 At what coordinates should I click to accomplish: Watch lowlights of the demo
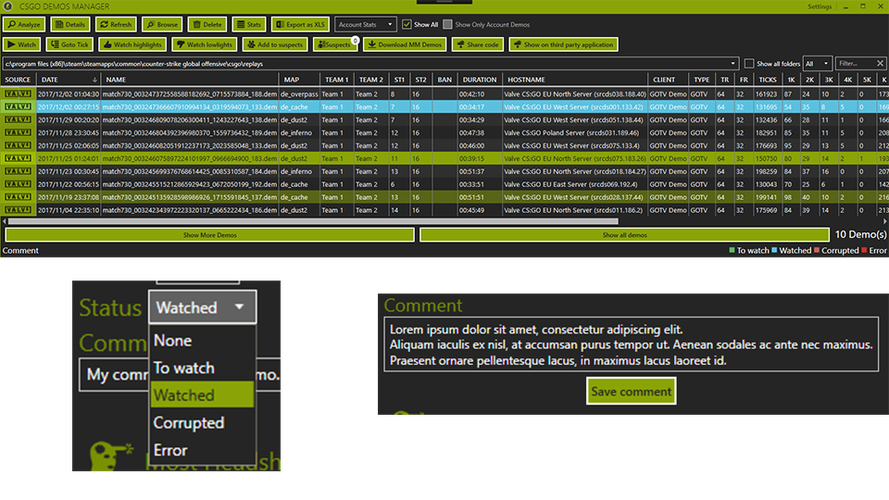click(x=204, y=44)
